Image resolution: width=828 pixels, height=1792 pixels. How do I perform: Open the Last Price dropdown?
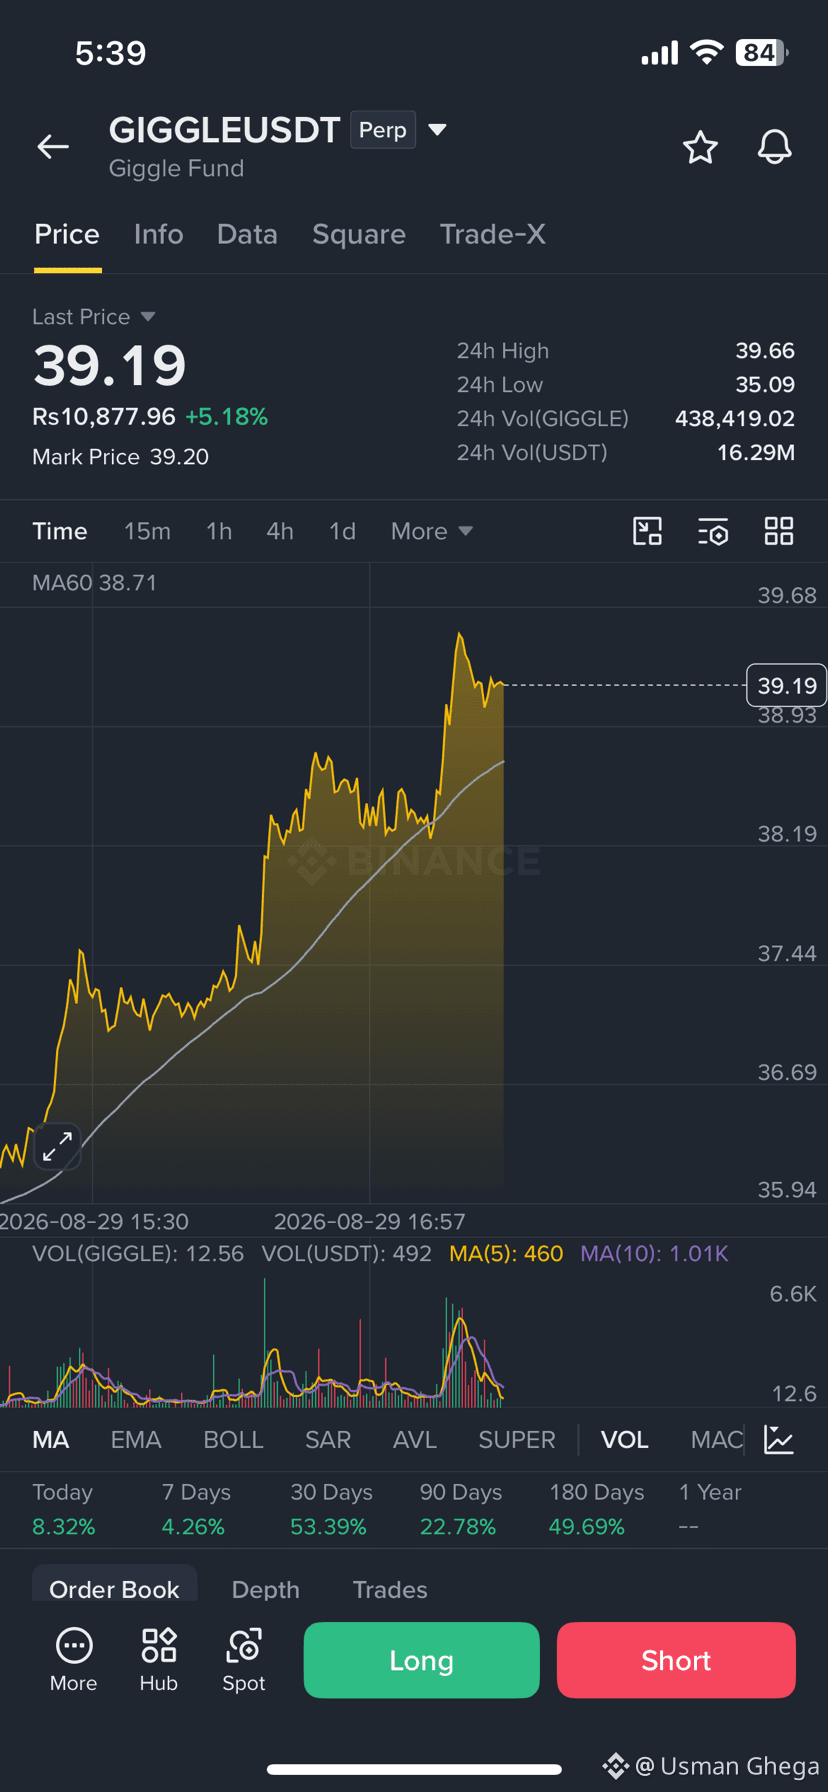tap(94, 317)
